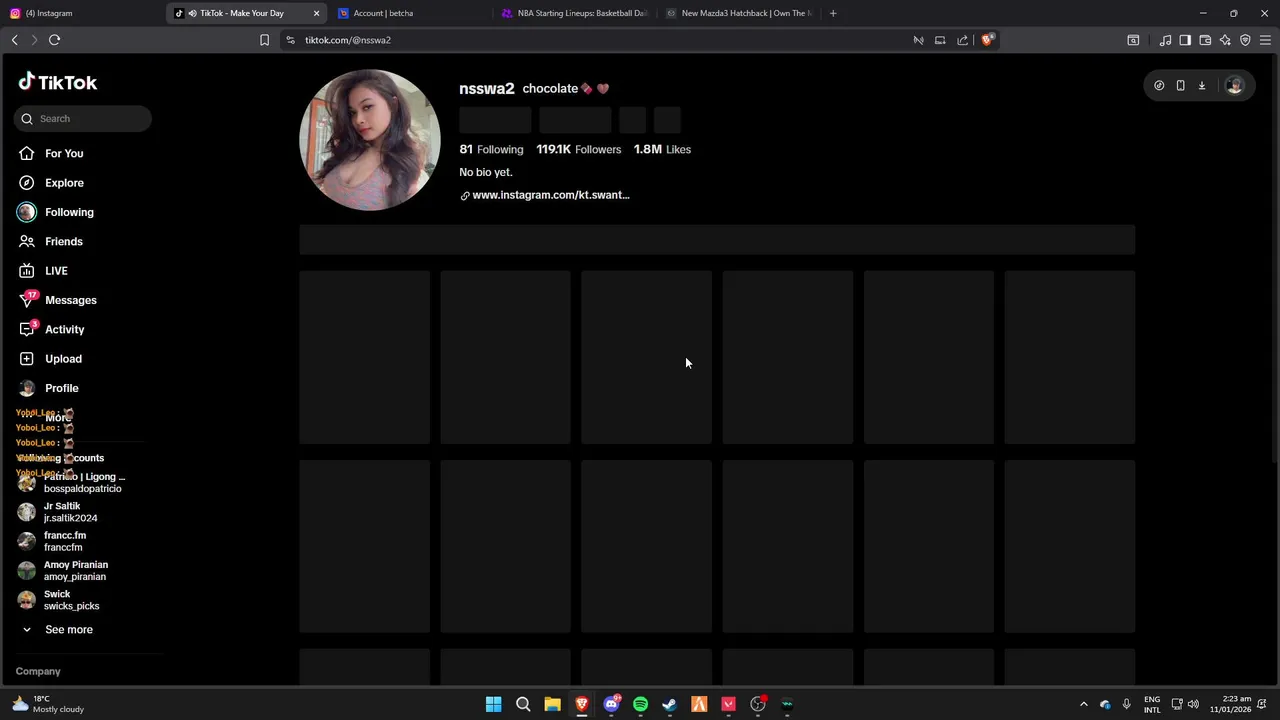The width and height of the screenshot is (1280, 720).
Task: Click install/cast screen icon in address bar
Action: pyautogui.click(x=940, y=40)
